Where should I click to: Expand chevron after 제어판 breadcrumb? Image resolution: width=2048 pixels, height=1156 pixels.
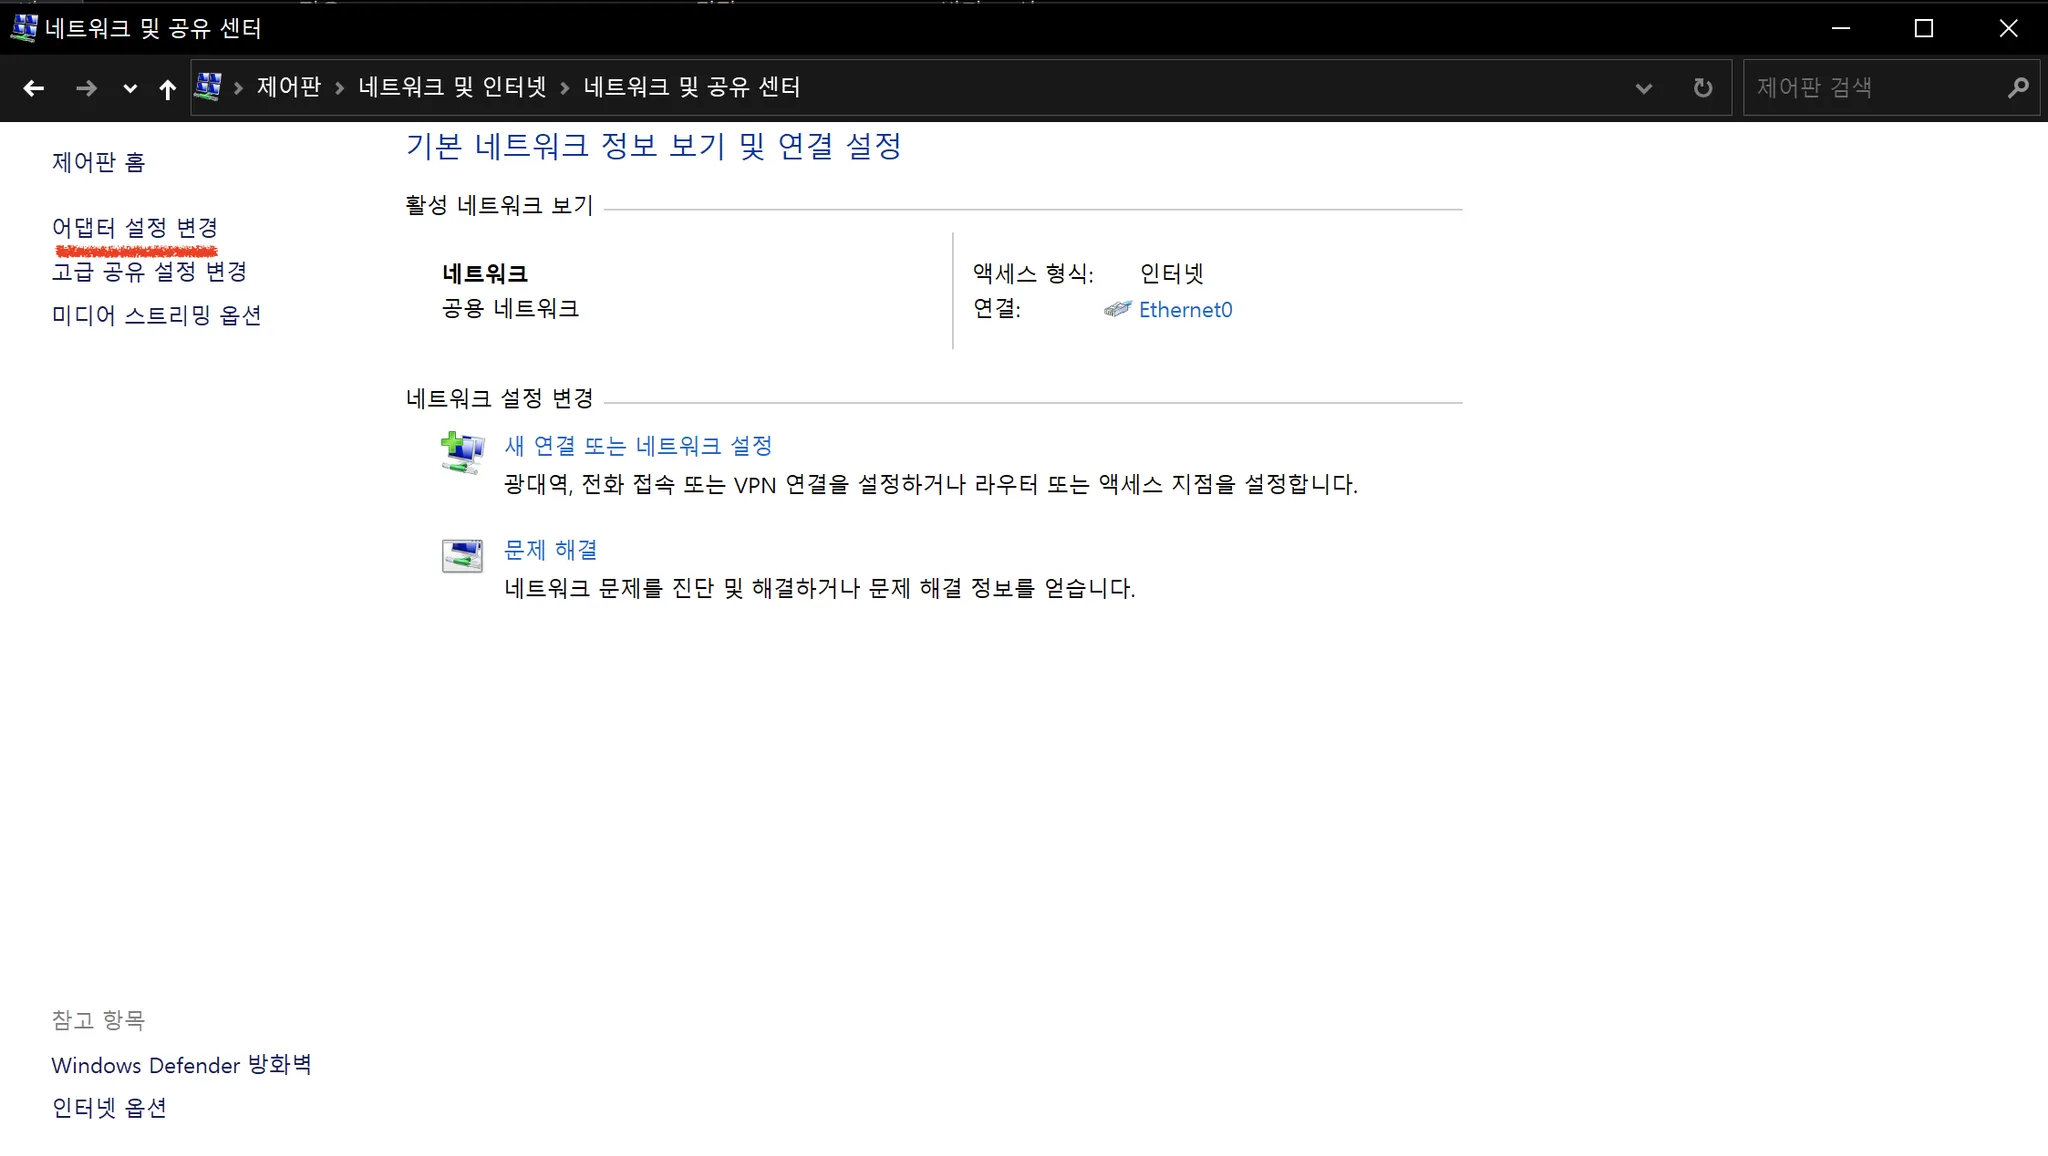coord(340,88)
